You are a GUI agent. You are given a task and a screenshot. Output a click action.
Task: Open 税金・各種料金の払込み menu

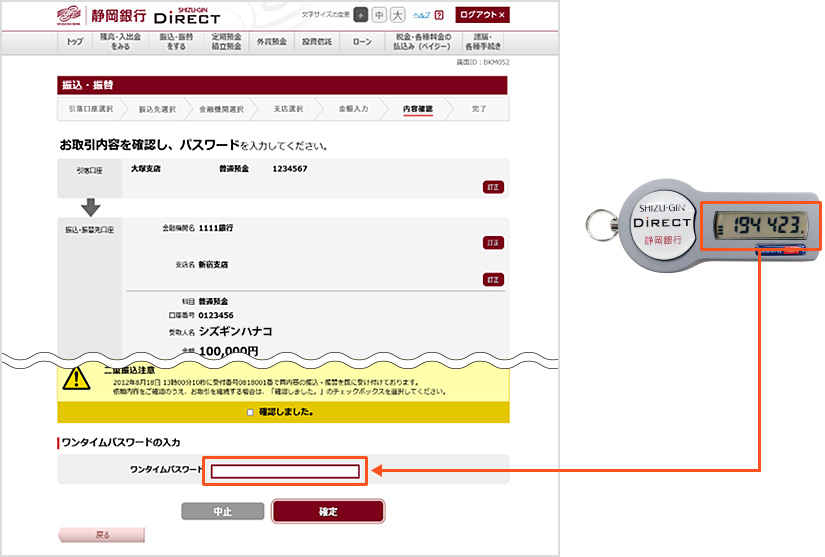[423, 42]
